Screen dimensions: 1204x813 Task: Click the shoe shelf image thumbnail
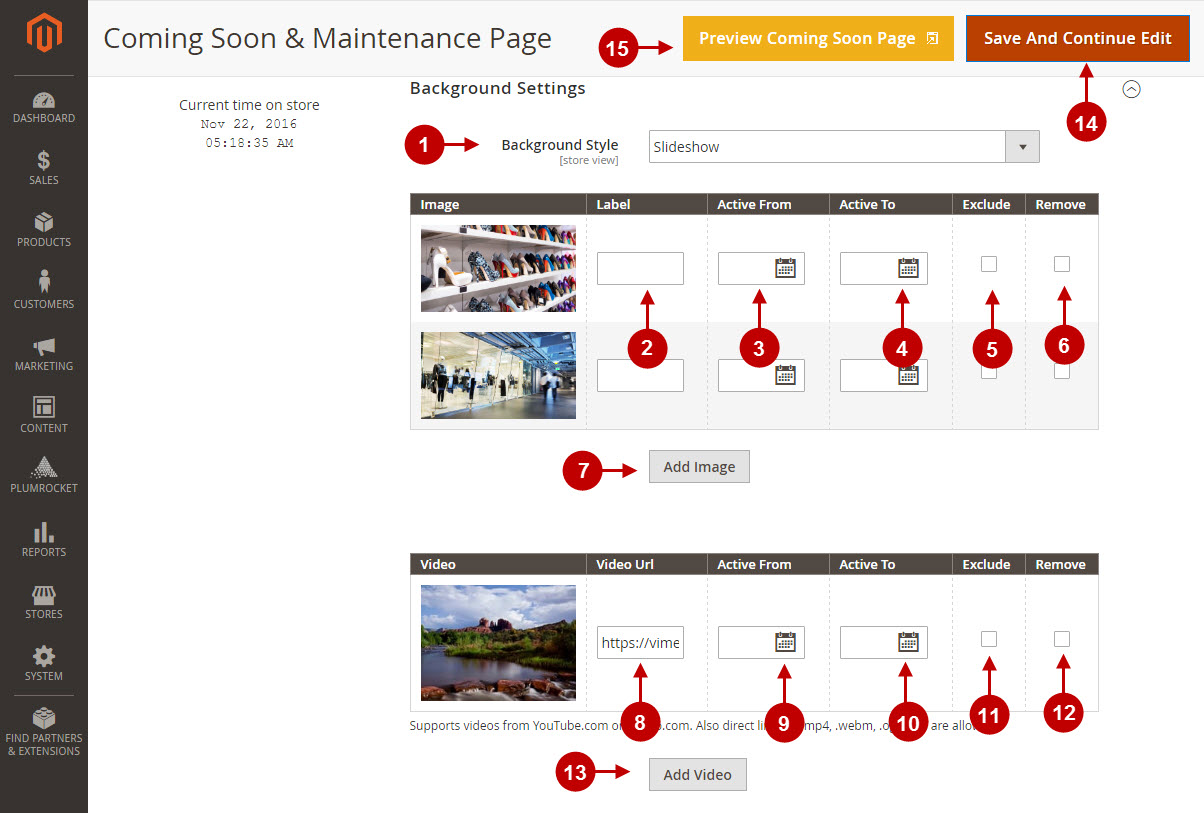[x=498, y=268]
